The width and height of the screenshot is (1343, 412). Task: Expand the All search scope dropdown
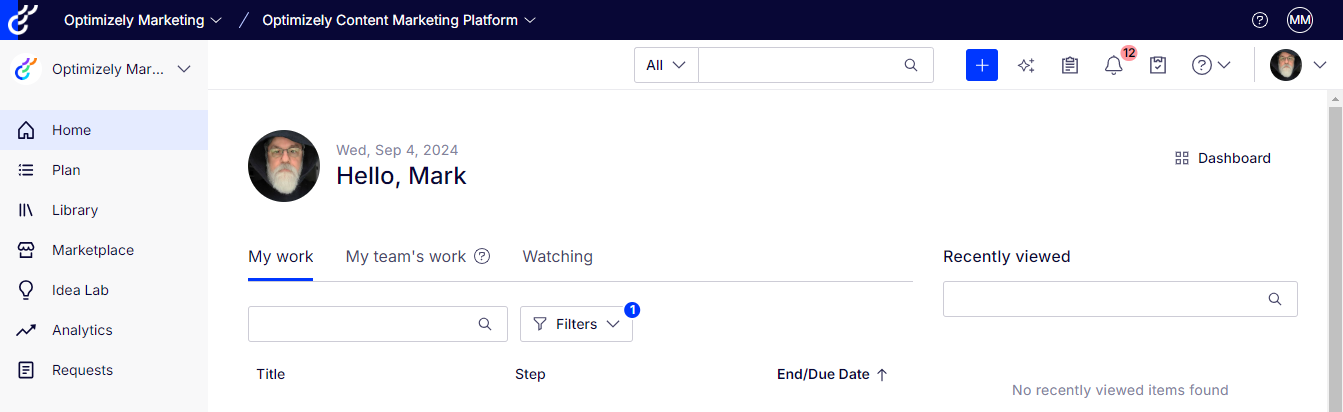(666, 65)
